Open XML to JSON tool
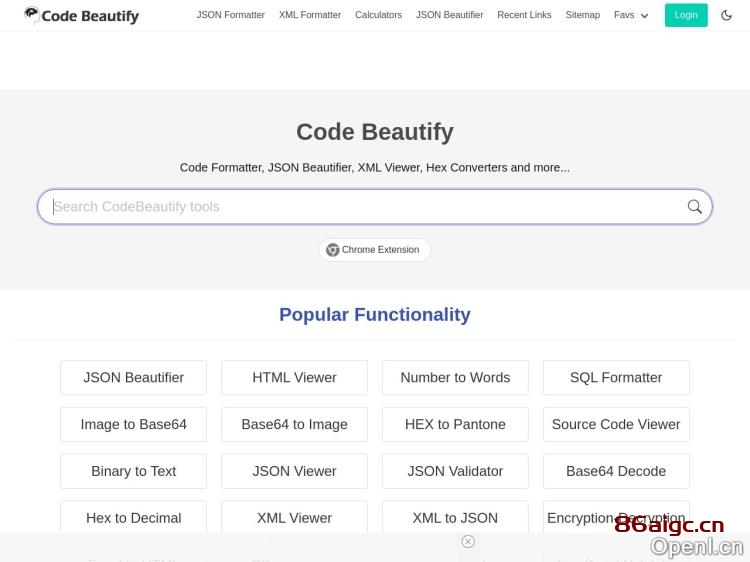 [x=455, y=518]
